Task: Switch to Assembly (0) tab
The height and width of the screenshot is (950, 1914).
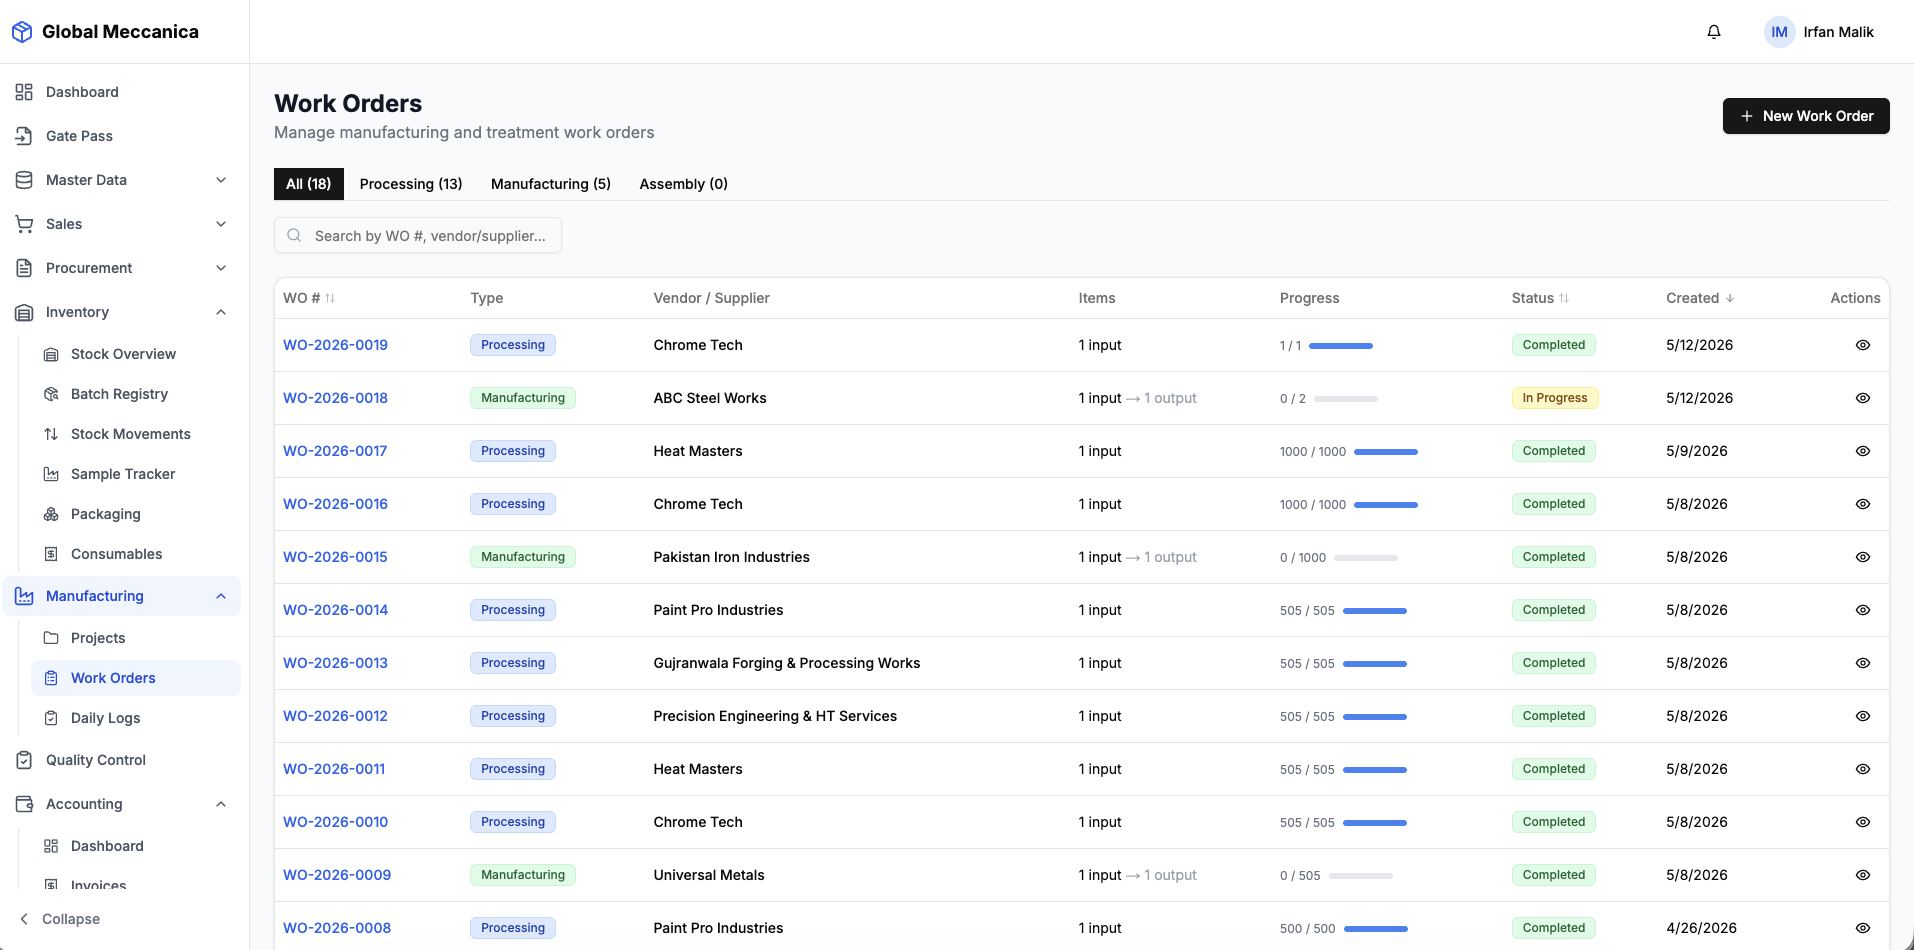Action: (x=684, y=184)
